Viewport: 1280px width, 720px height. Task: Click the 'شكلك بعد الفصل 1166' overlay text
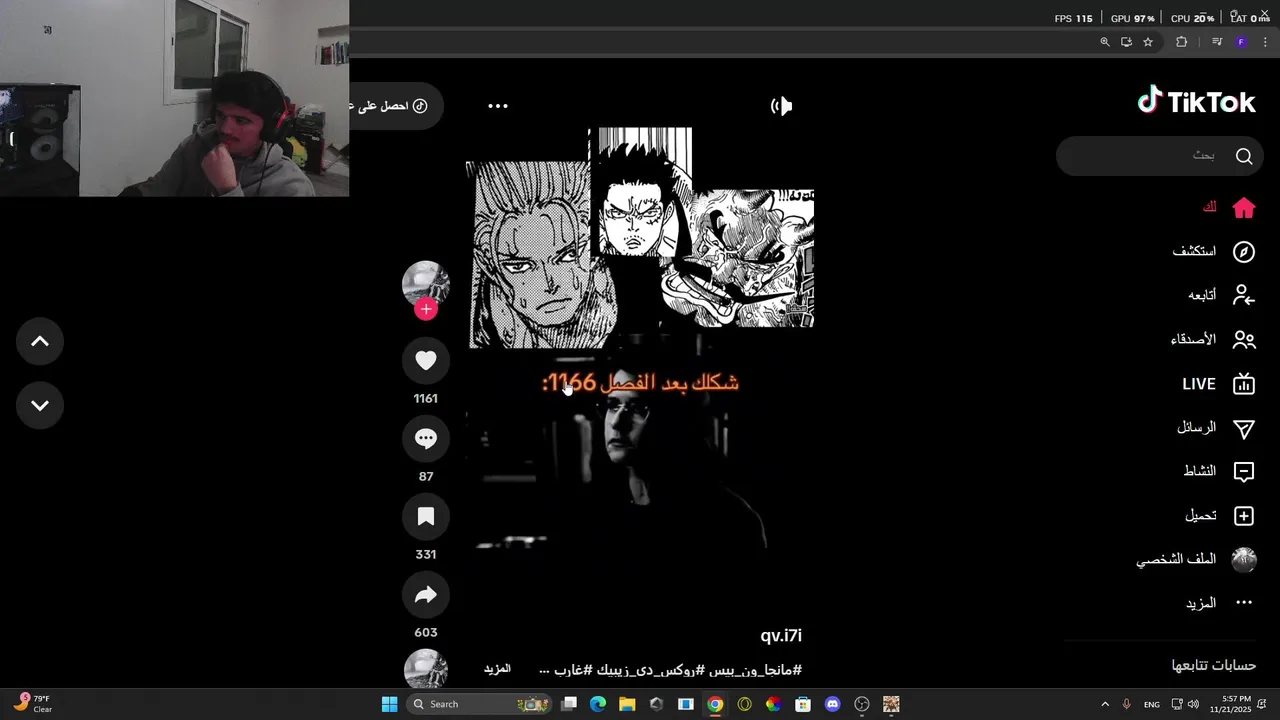pos(640,383)
